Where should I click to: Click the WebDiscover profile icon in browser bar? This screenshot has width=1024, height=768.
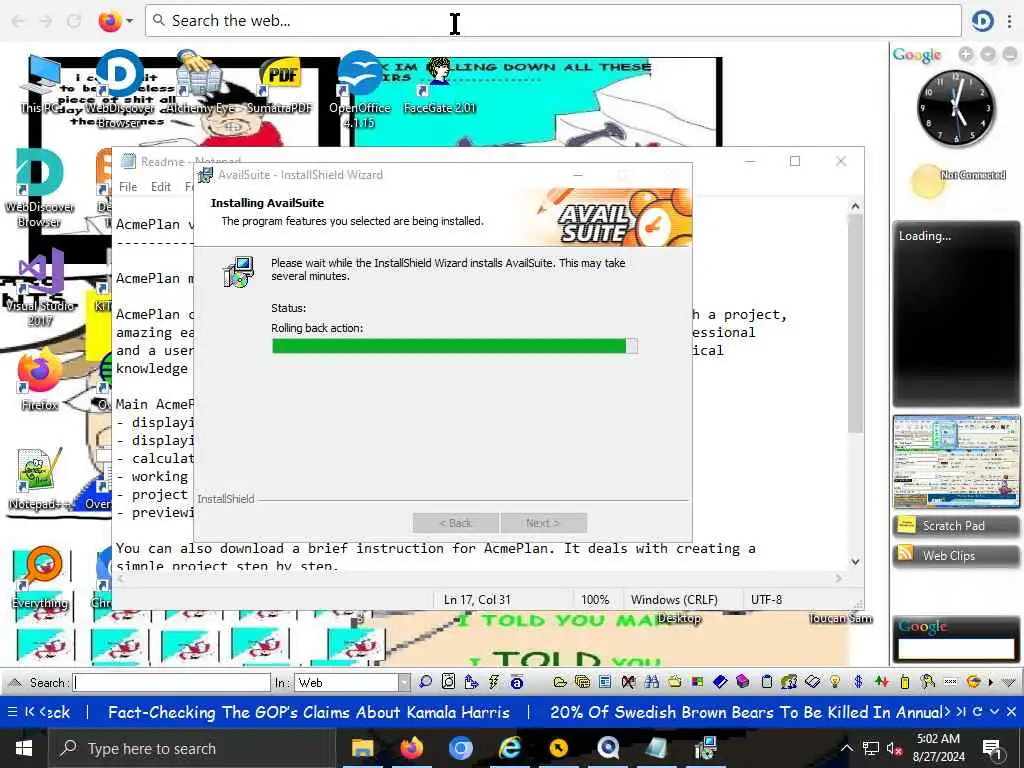pos(982,21)
